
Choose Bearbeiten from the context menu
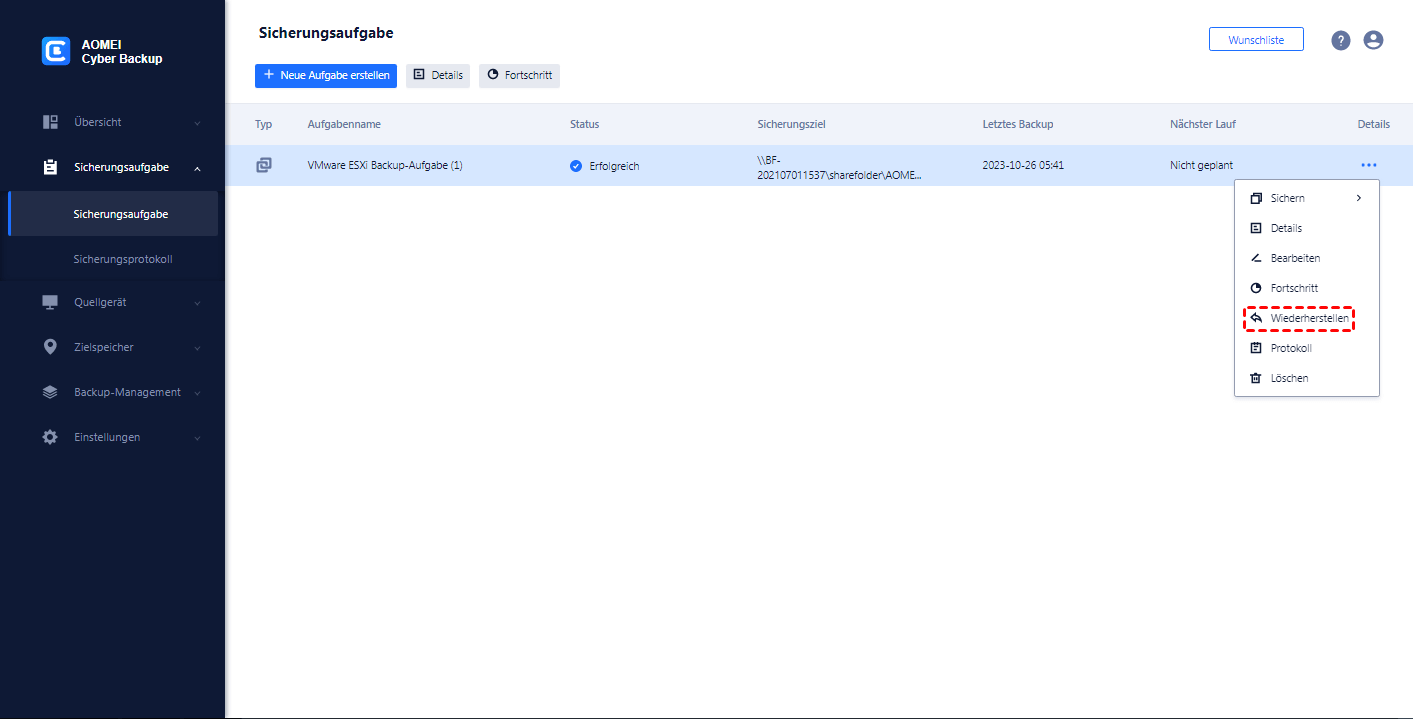pyautogui.click(x=1307, y=258)
